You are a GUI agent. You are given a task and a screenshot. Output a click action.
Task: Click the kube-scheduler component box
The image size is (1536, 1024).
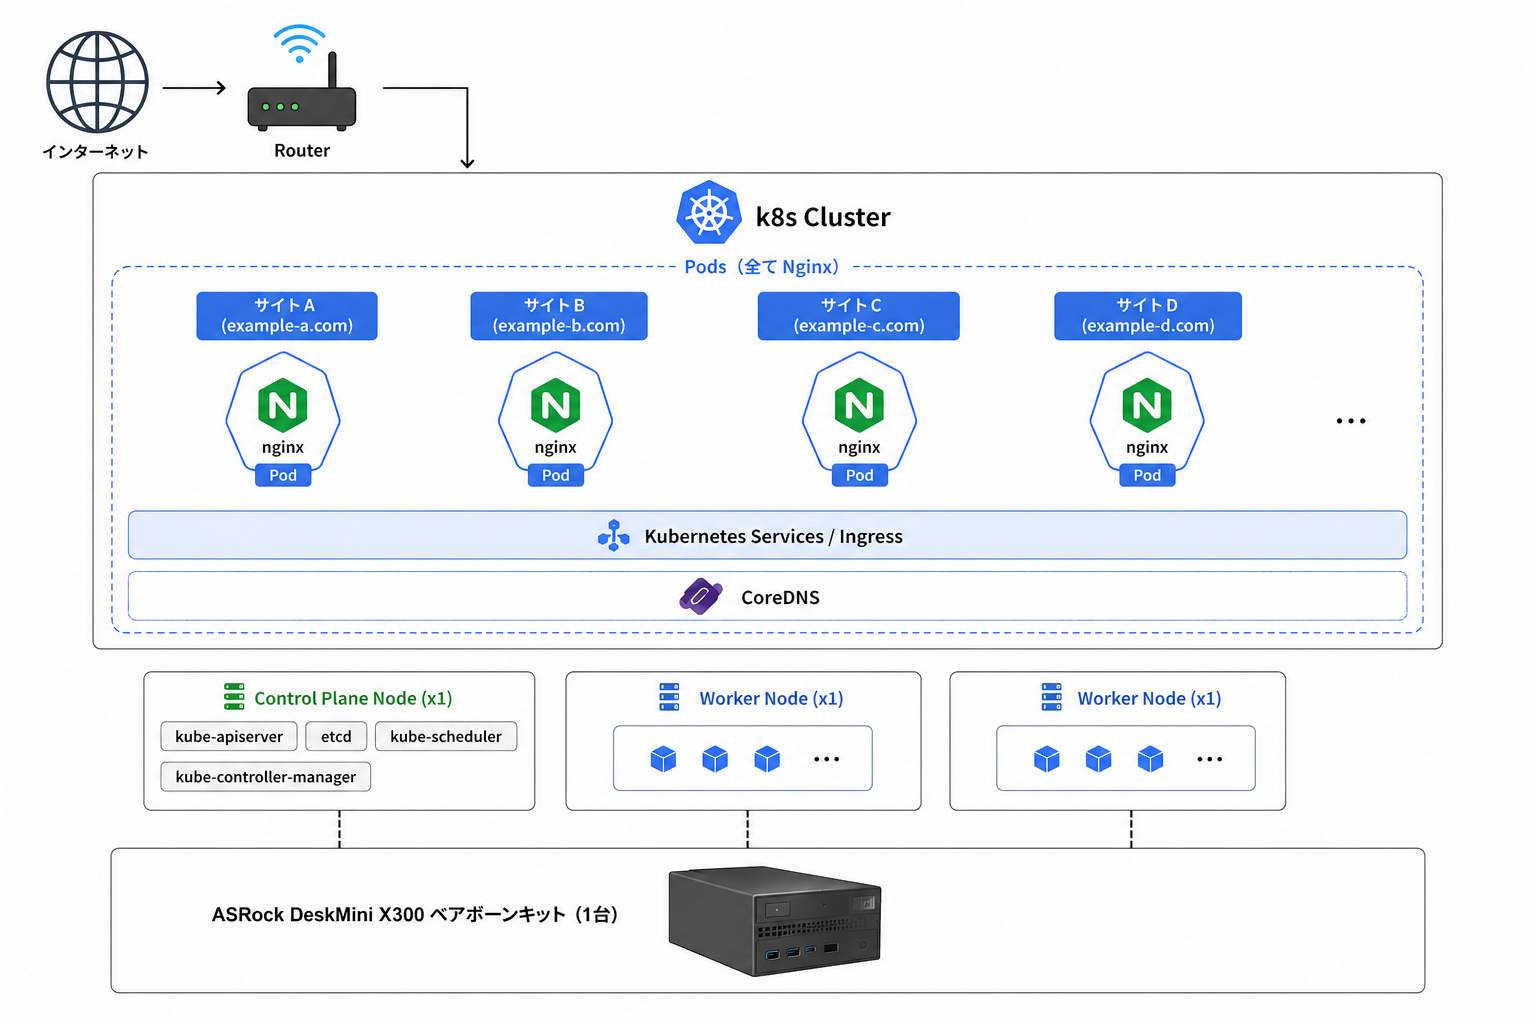(x=446, y=736)
